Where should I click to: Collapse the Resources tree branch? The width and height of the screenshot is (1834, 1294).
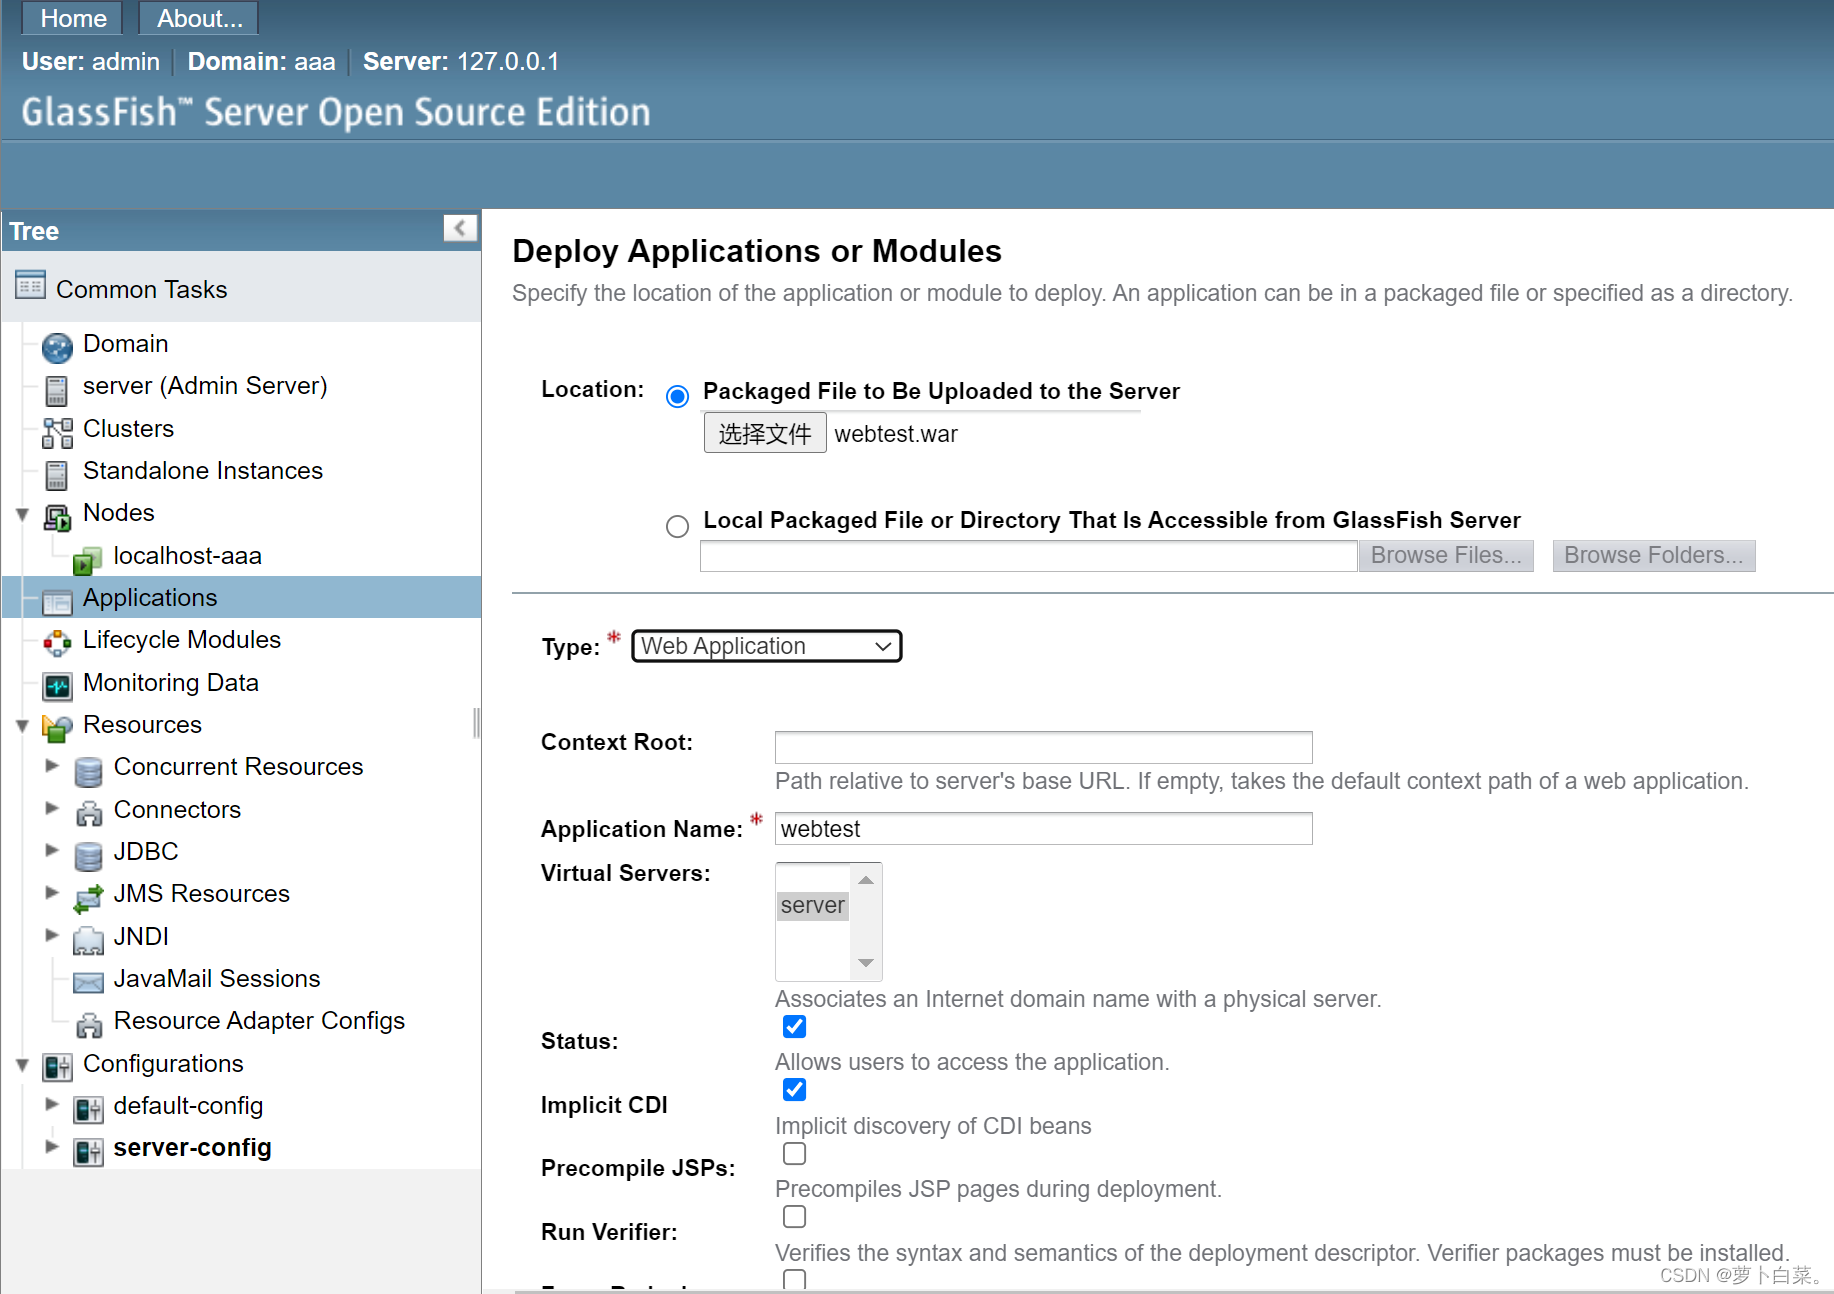click(22, 726)
